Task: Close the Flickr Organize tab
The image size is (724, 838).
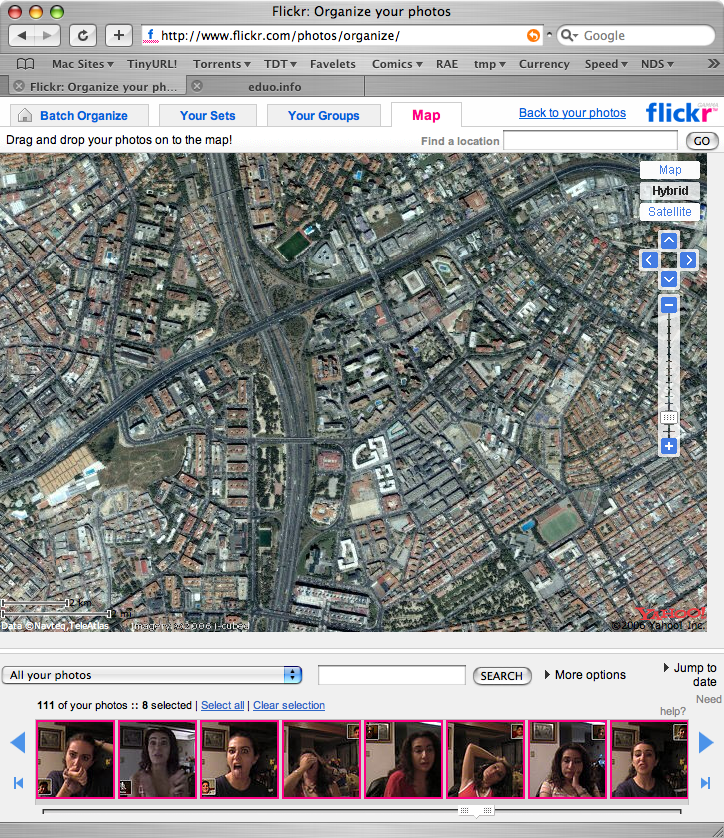Action: [x=19, y=86]
